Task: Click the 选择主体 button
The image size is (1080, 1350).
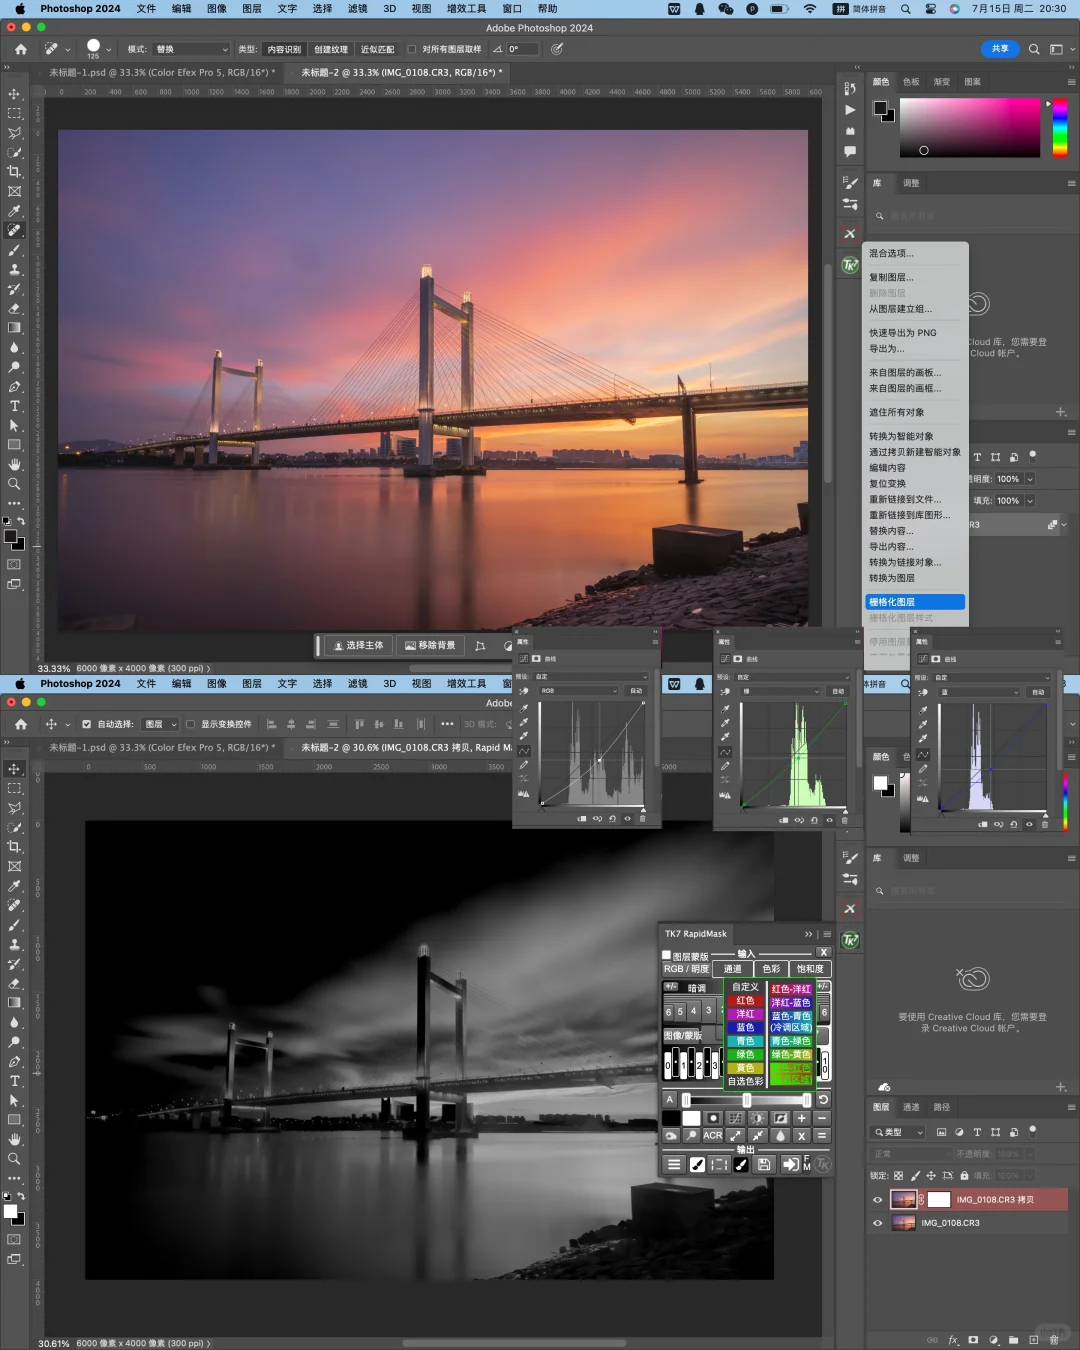Action: tap(358, 646)
